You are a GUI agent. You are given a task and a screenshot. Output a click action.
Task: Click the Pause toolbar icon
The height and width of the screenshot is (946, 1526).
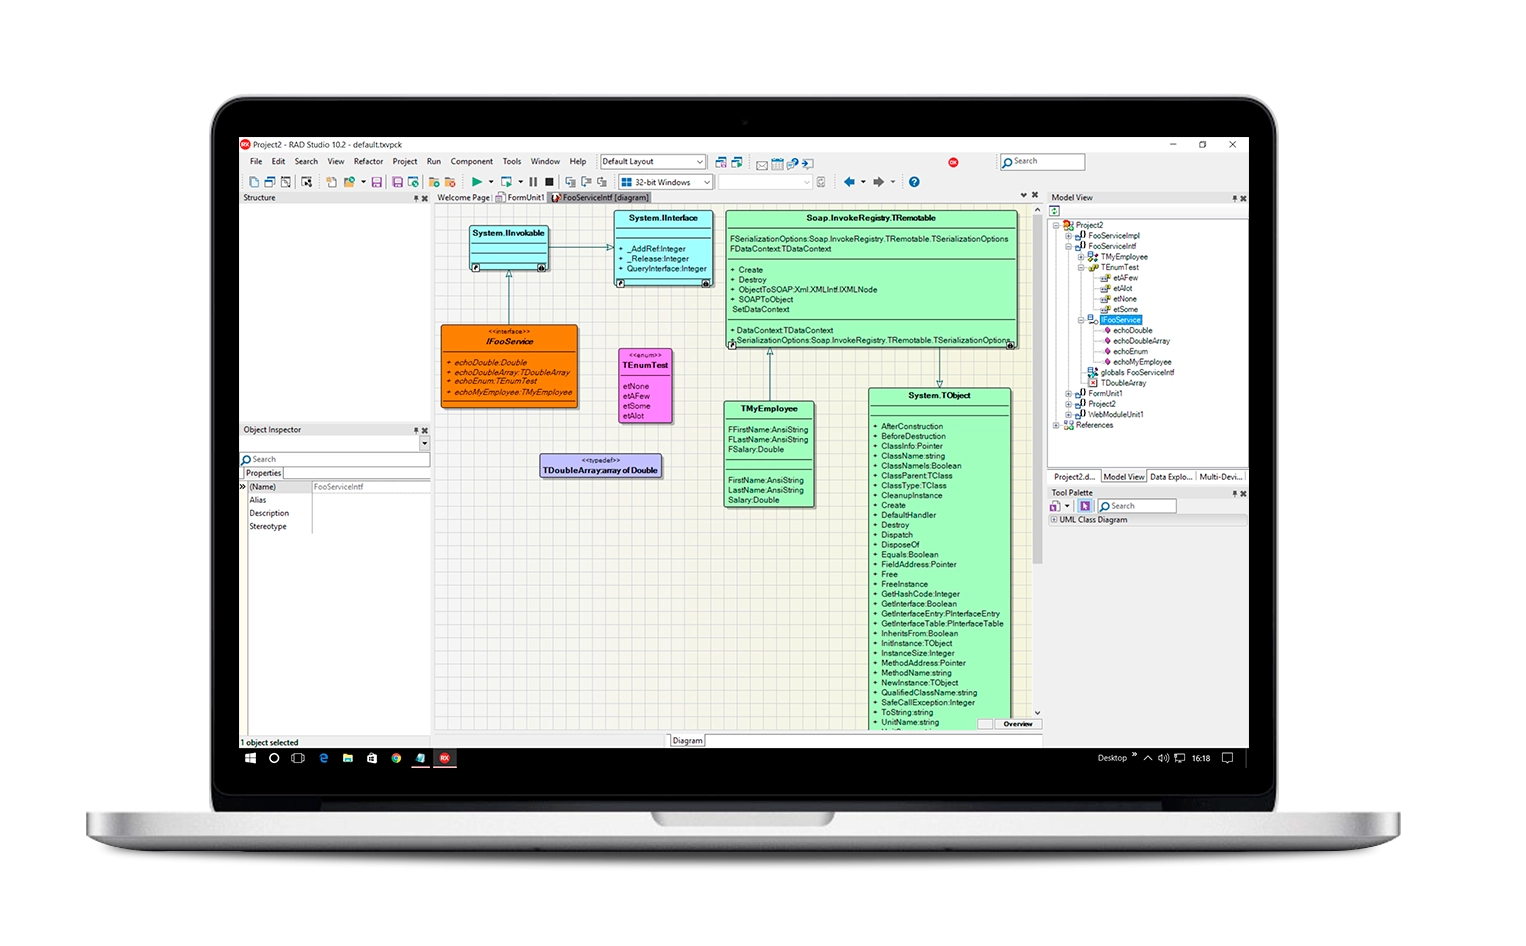533,182
